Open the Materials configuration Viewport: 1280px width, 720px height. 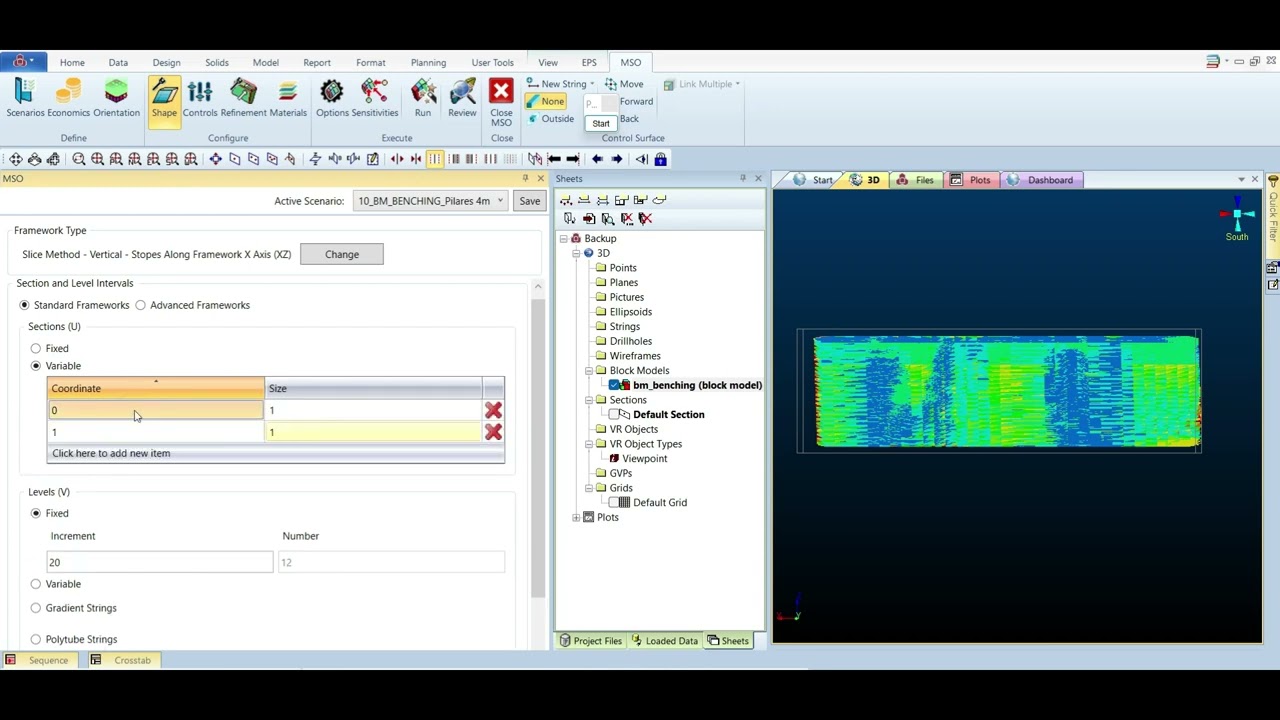(288, 99)
